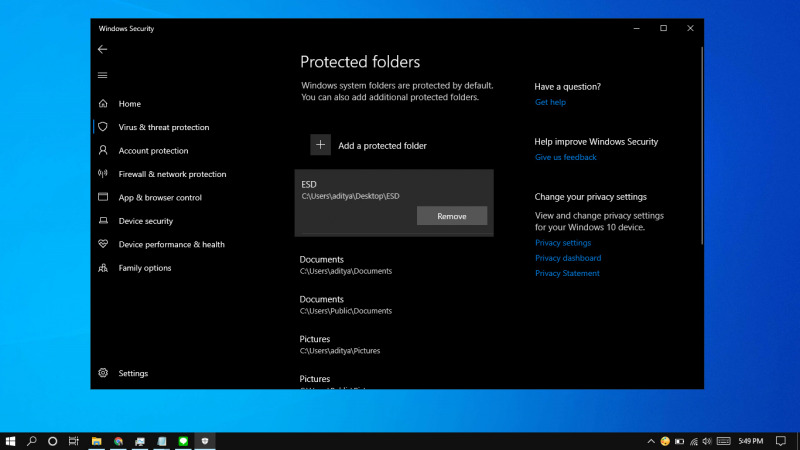The height and width of the screenshot is (450, 800).
Task: Open Device security section
Action: 145,221
